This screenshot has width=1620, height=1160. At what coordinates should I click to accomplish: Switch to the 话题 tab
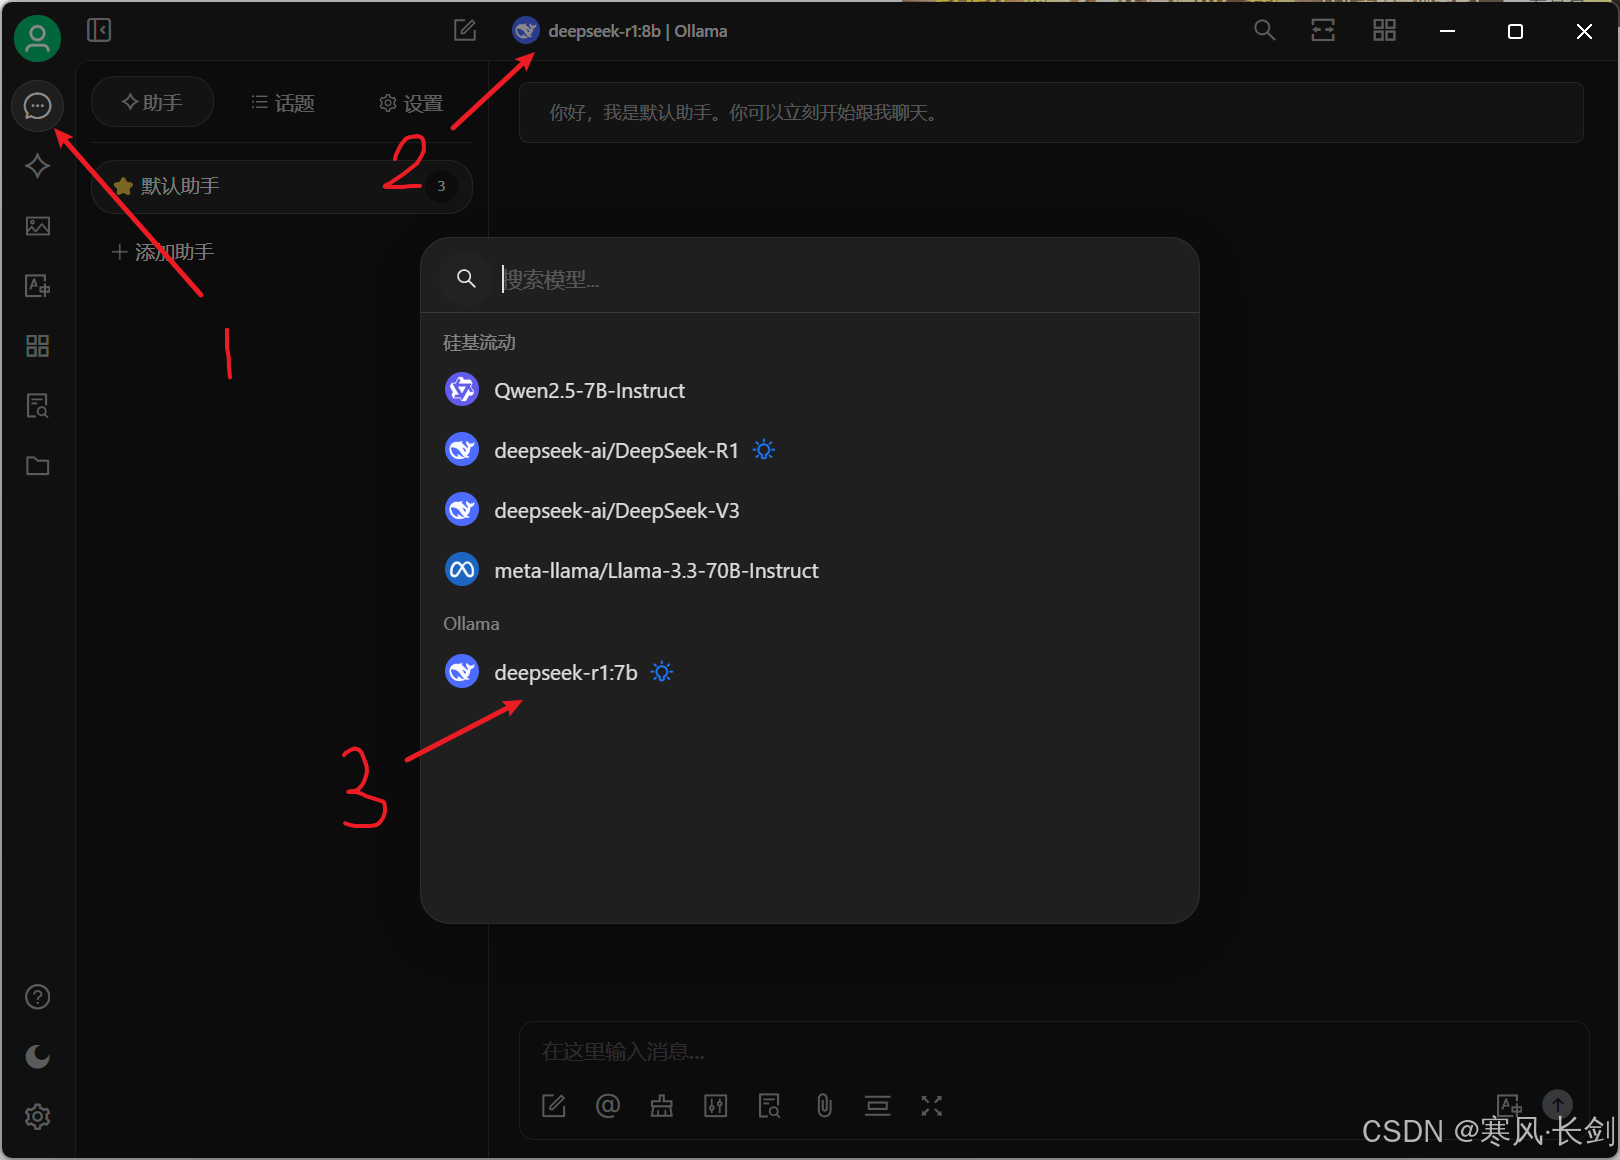coord(282,102)
